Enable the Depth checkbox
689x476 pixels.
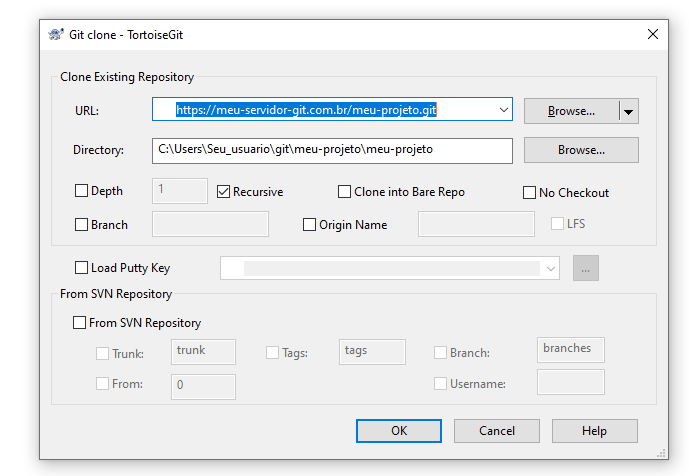coord(81,191)
